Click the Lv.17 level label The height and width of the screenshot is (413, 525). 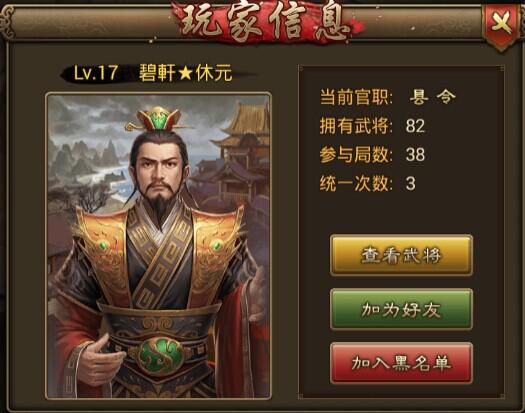(96, 73)
